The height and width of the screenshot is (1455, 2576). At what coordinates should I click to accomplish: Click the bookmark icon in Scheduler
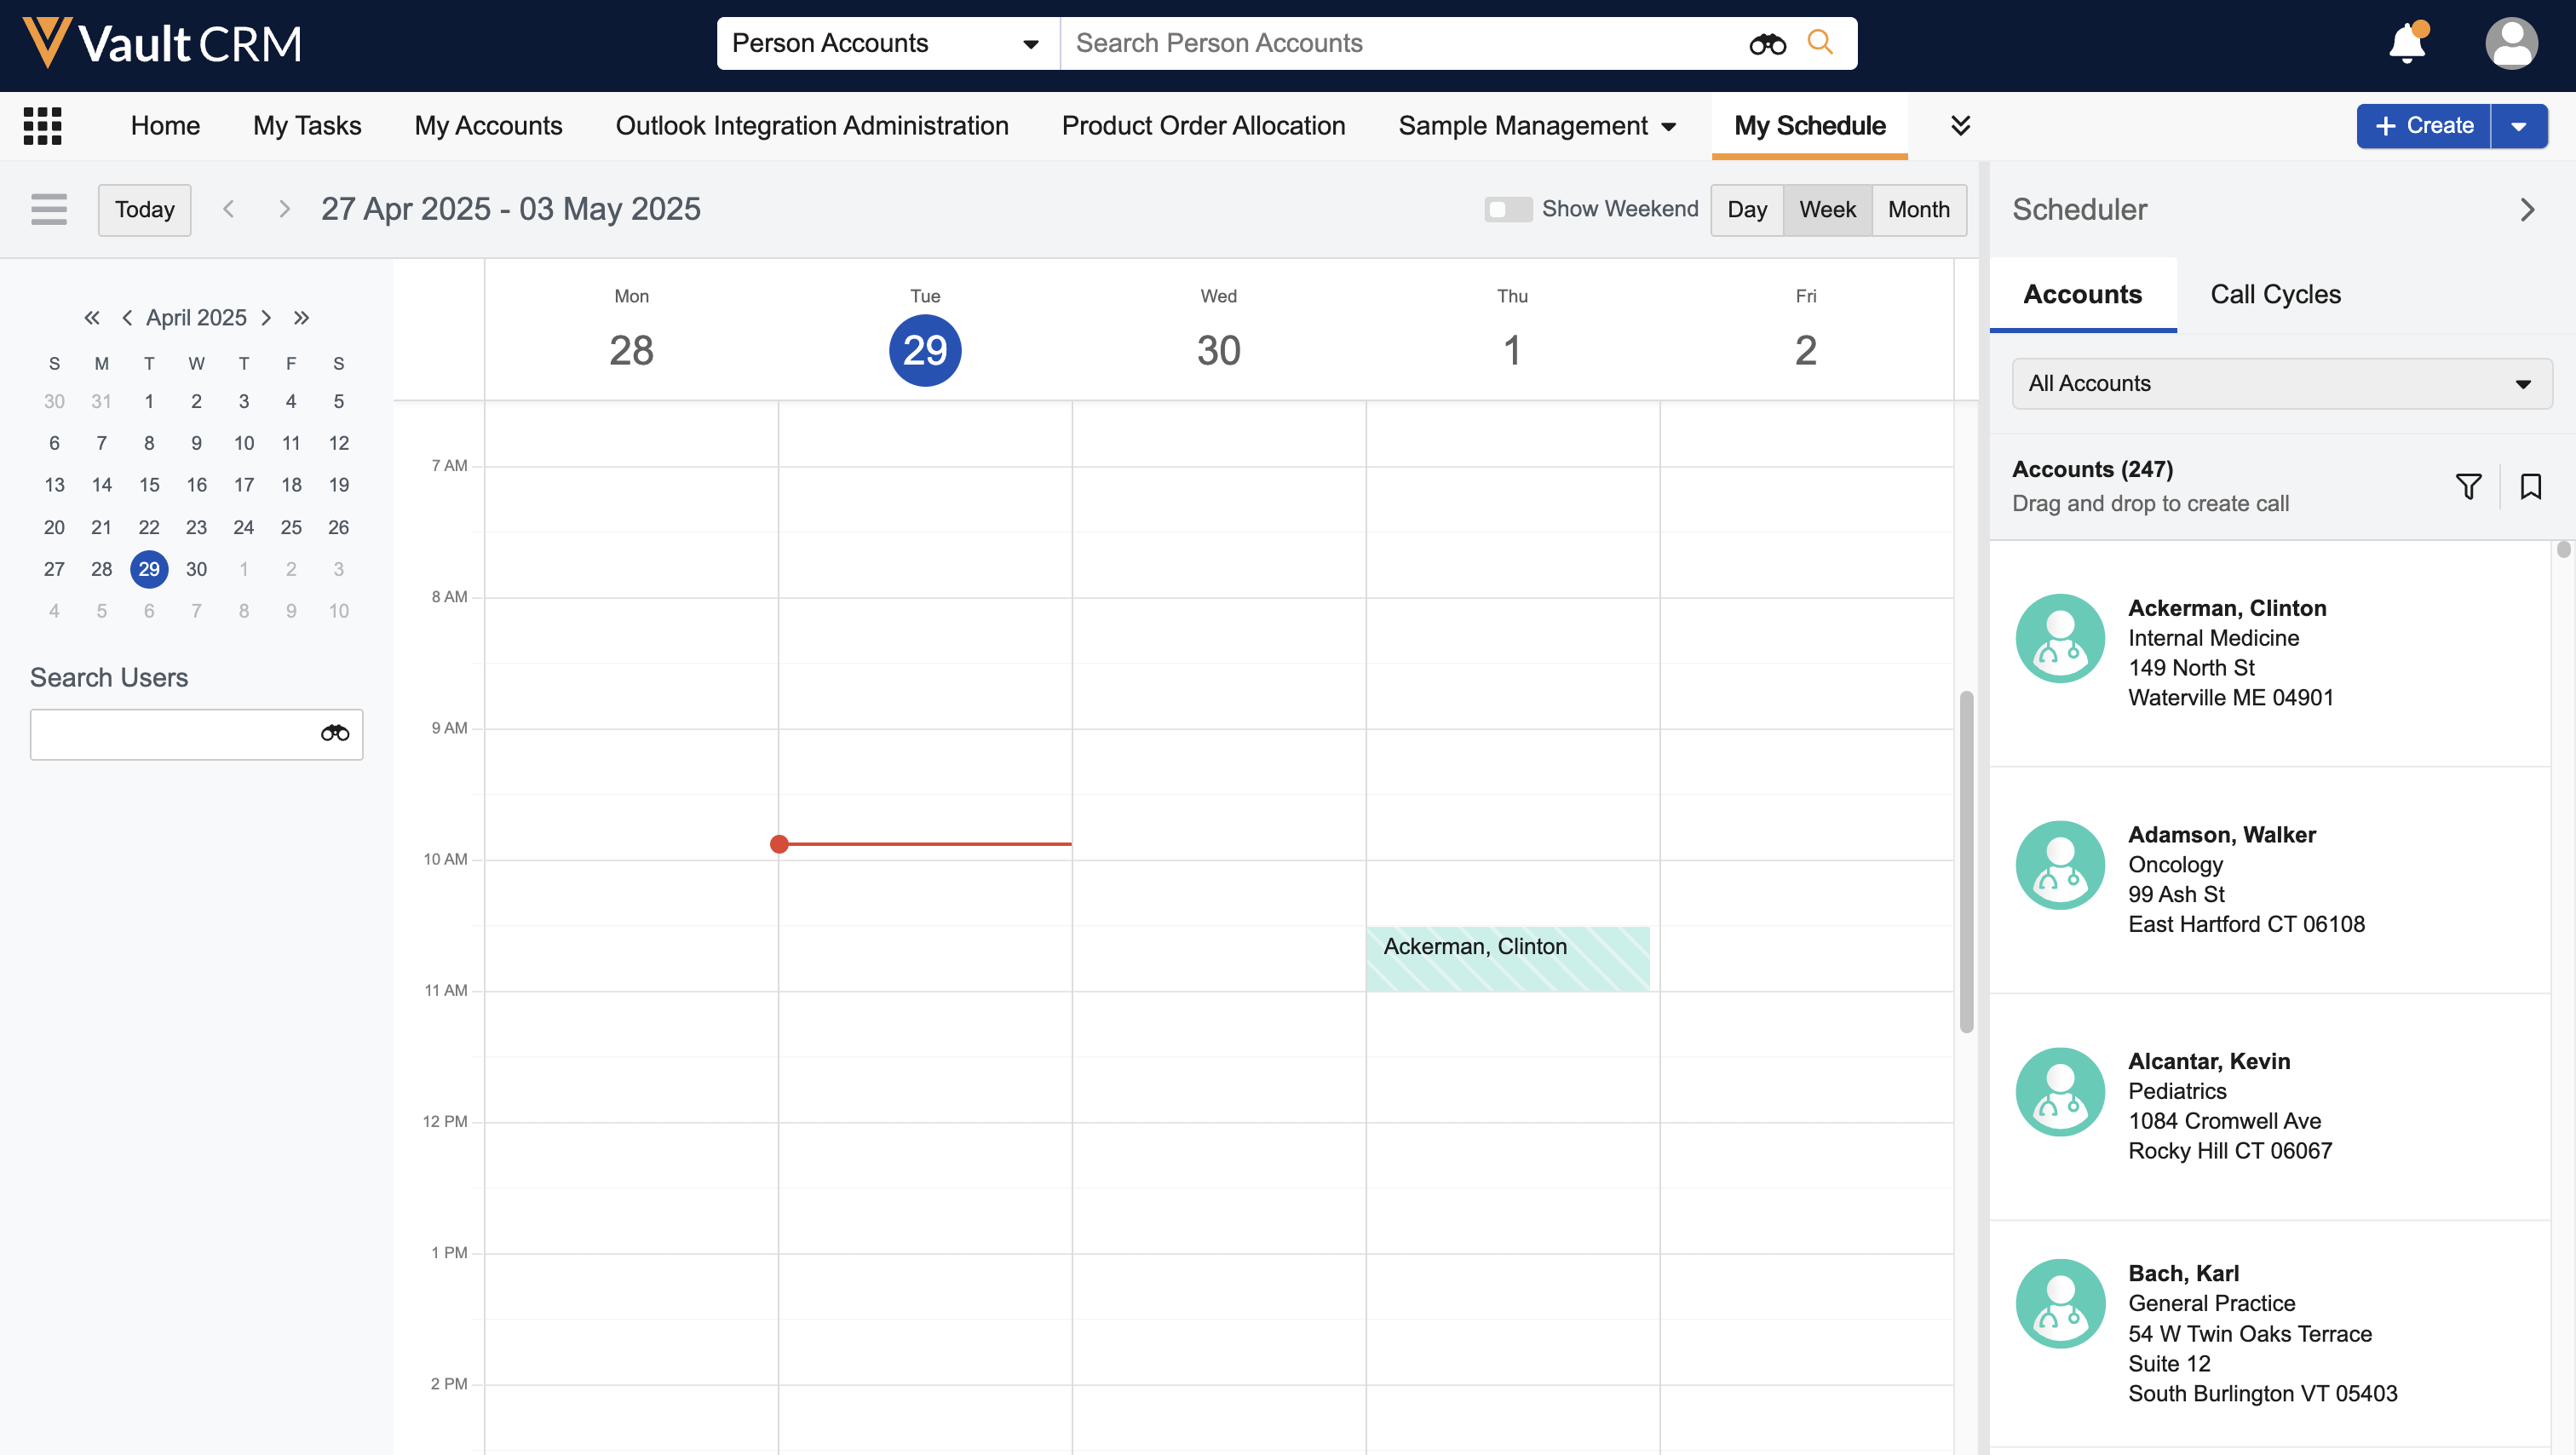[2530, 487]
